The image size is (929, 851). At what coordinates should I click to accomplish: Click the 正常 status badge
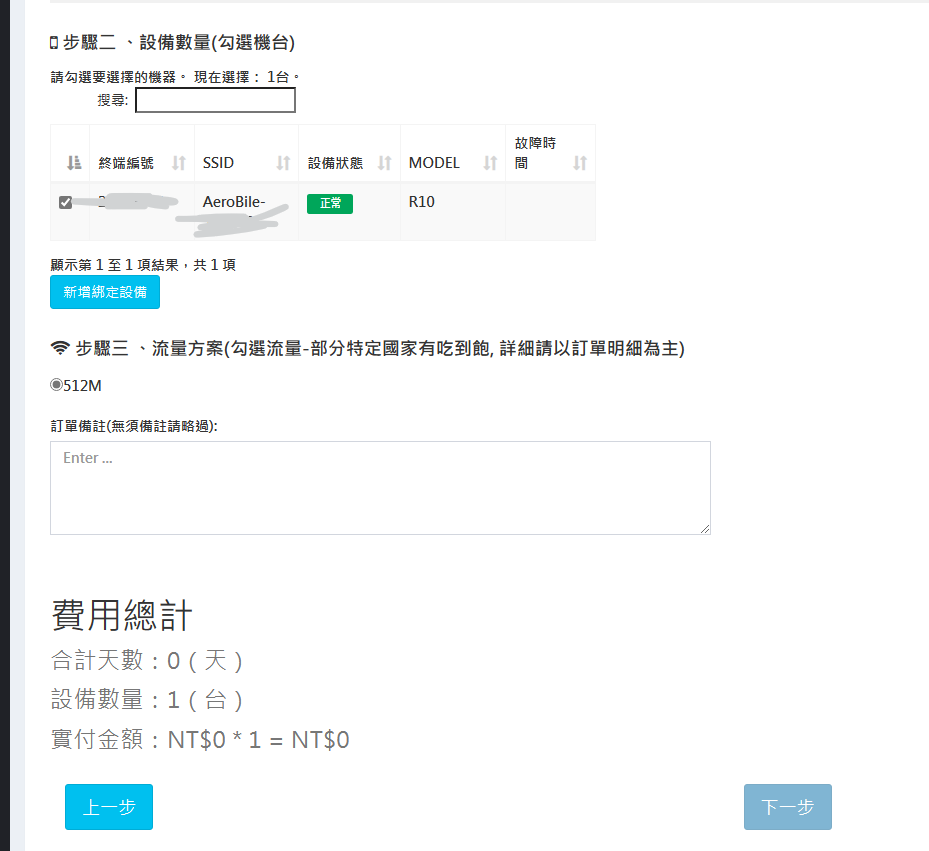(330, 203)
